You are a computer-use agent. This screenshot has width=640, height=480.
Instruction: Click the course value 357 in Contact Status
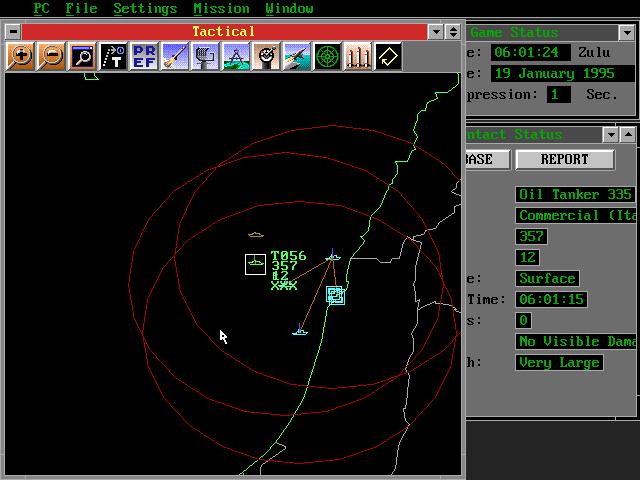531,236
